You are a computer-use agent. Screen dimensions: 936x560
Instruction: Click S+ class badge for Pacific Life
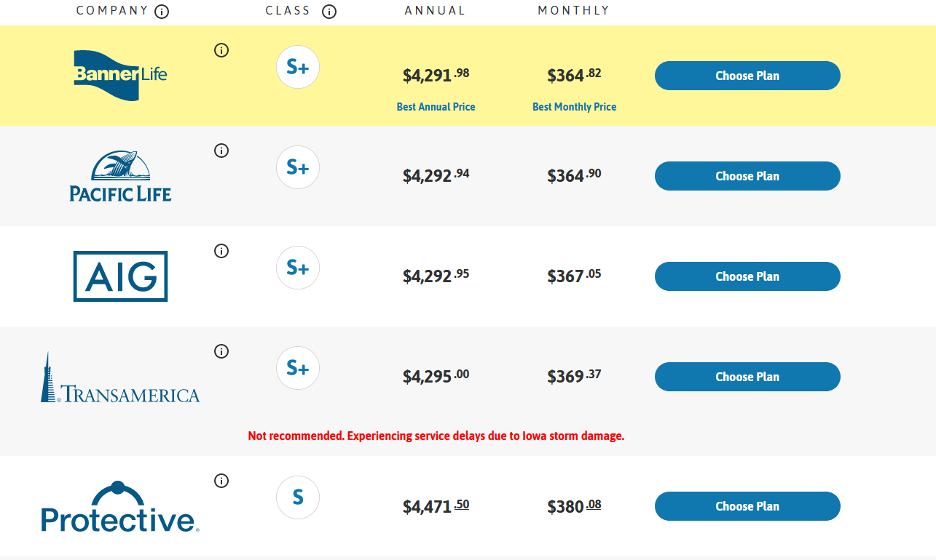click(x=298, y=167)
